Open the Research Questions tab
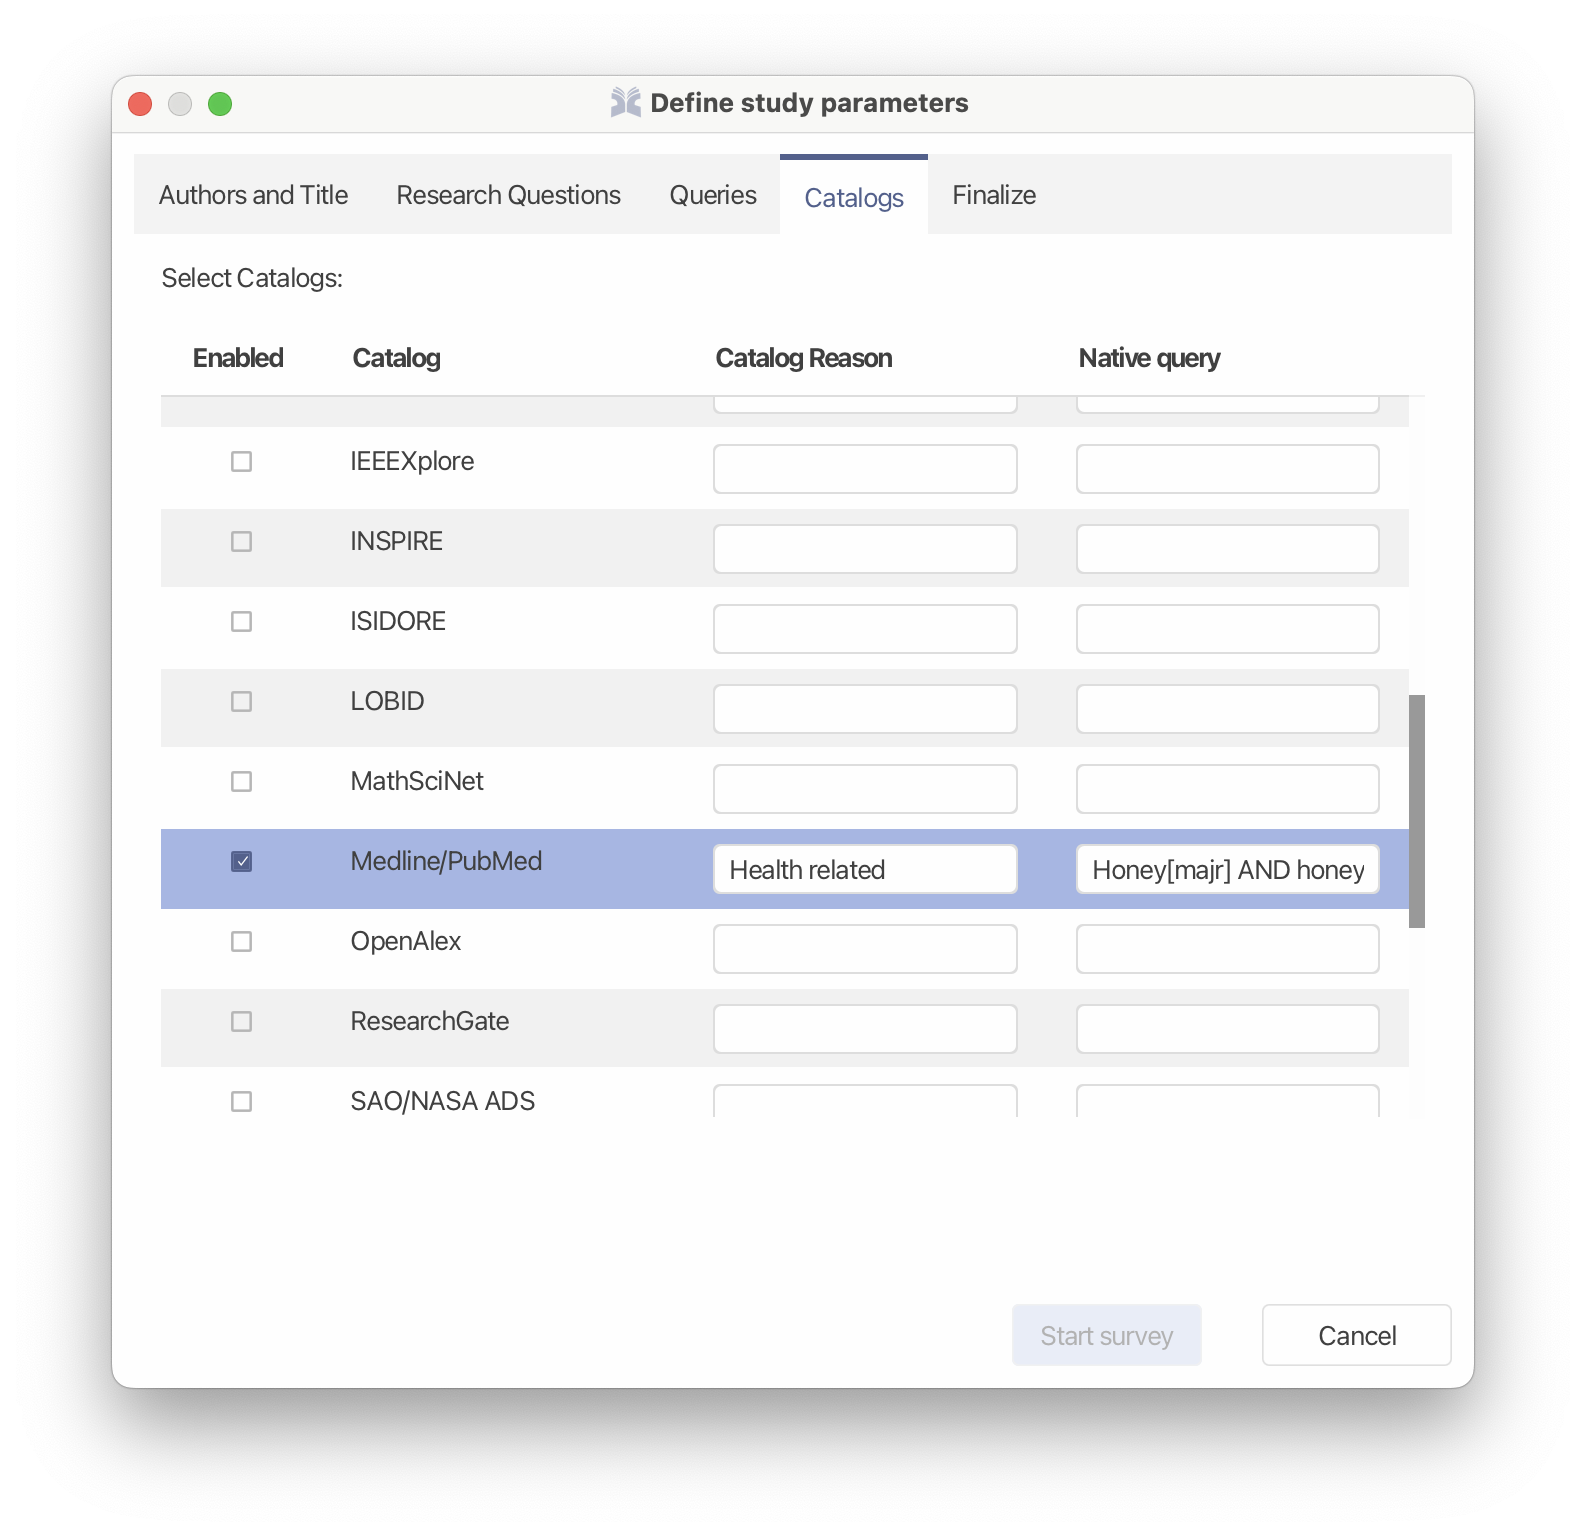 click(x=508, y=195)
